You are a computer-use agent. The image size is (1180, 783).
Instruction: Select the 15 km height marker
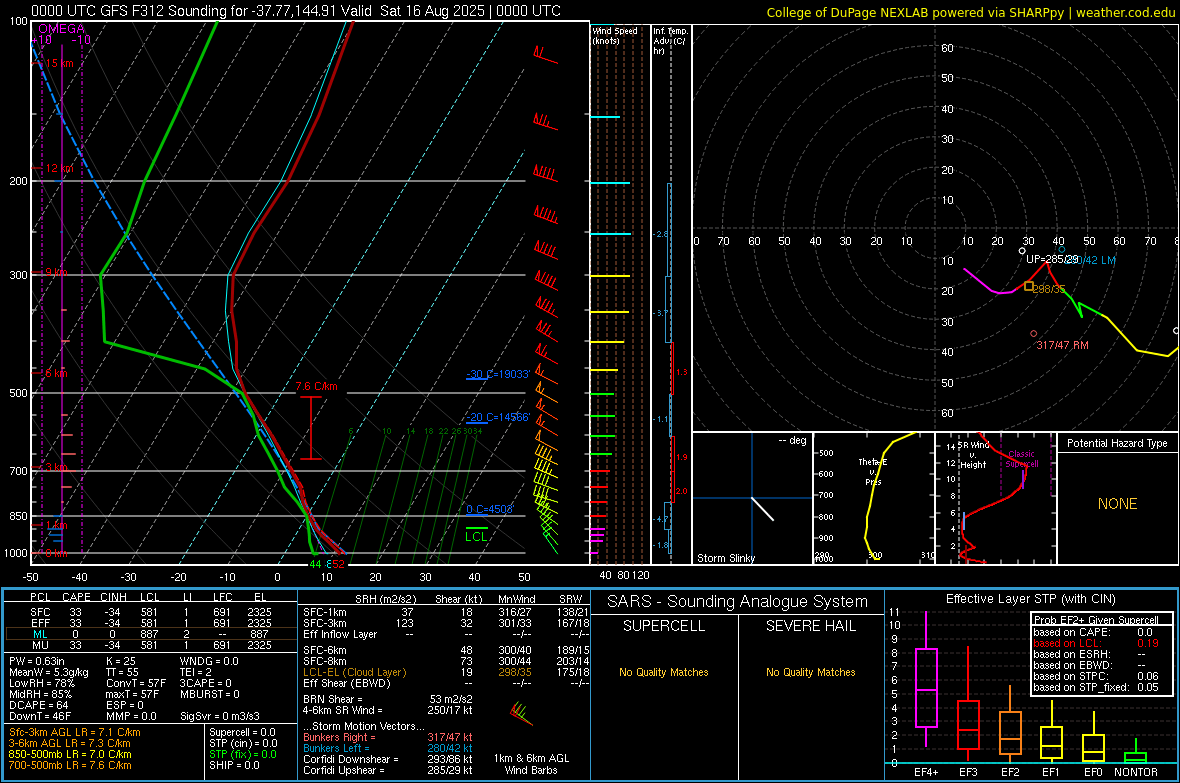tap(57, 63)
